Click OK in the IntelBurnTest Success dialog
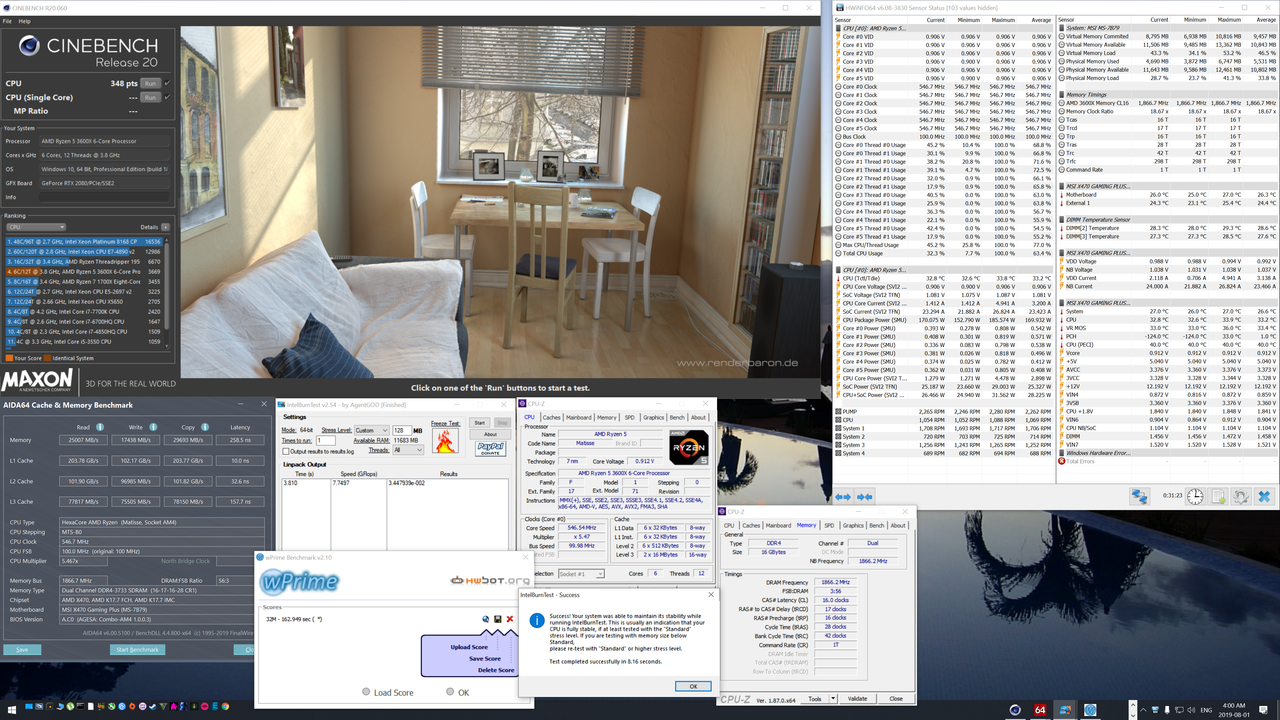Image resolution: width=1280 pixels, height=720 pixels. (x=693, y=686)
